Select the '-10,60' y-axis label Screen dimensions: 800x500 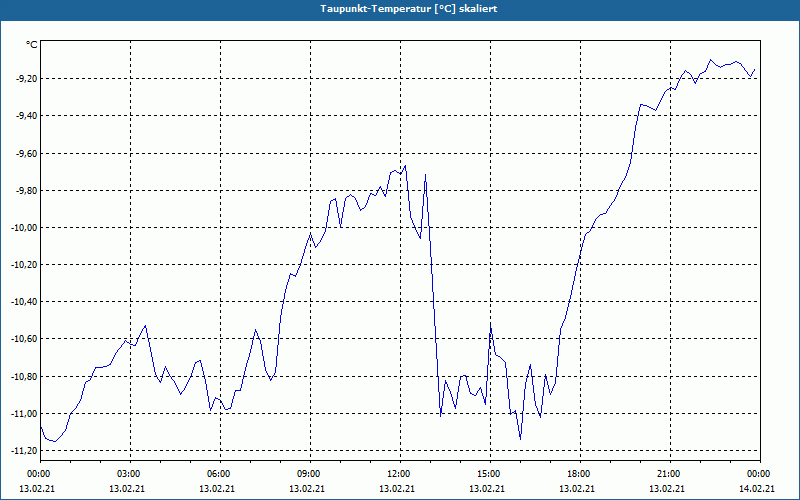point(24,339)
